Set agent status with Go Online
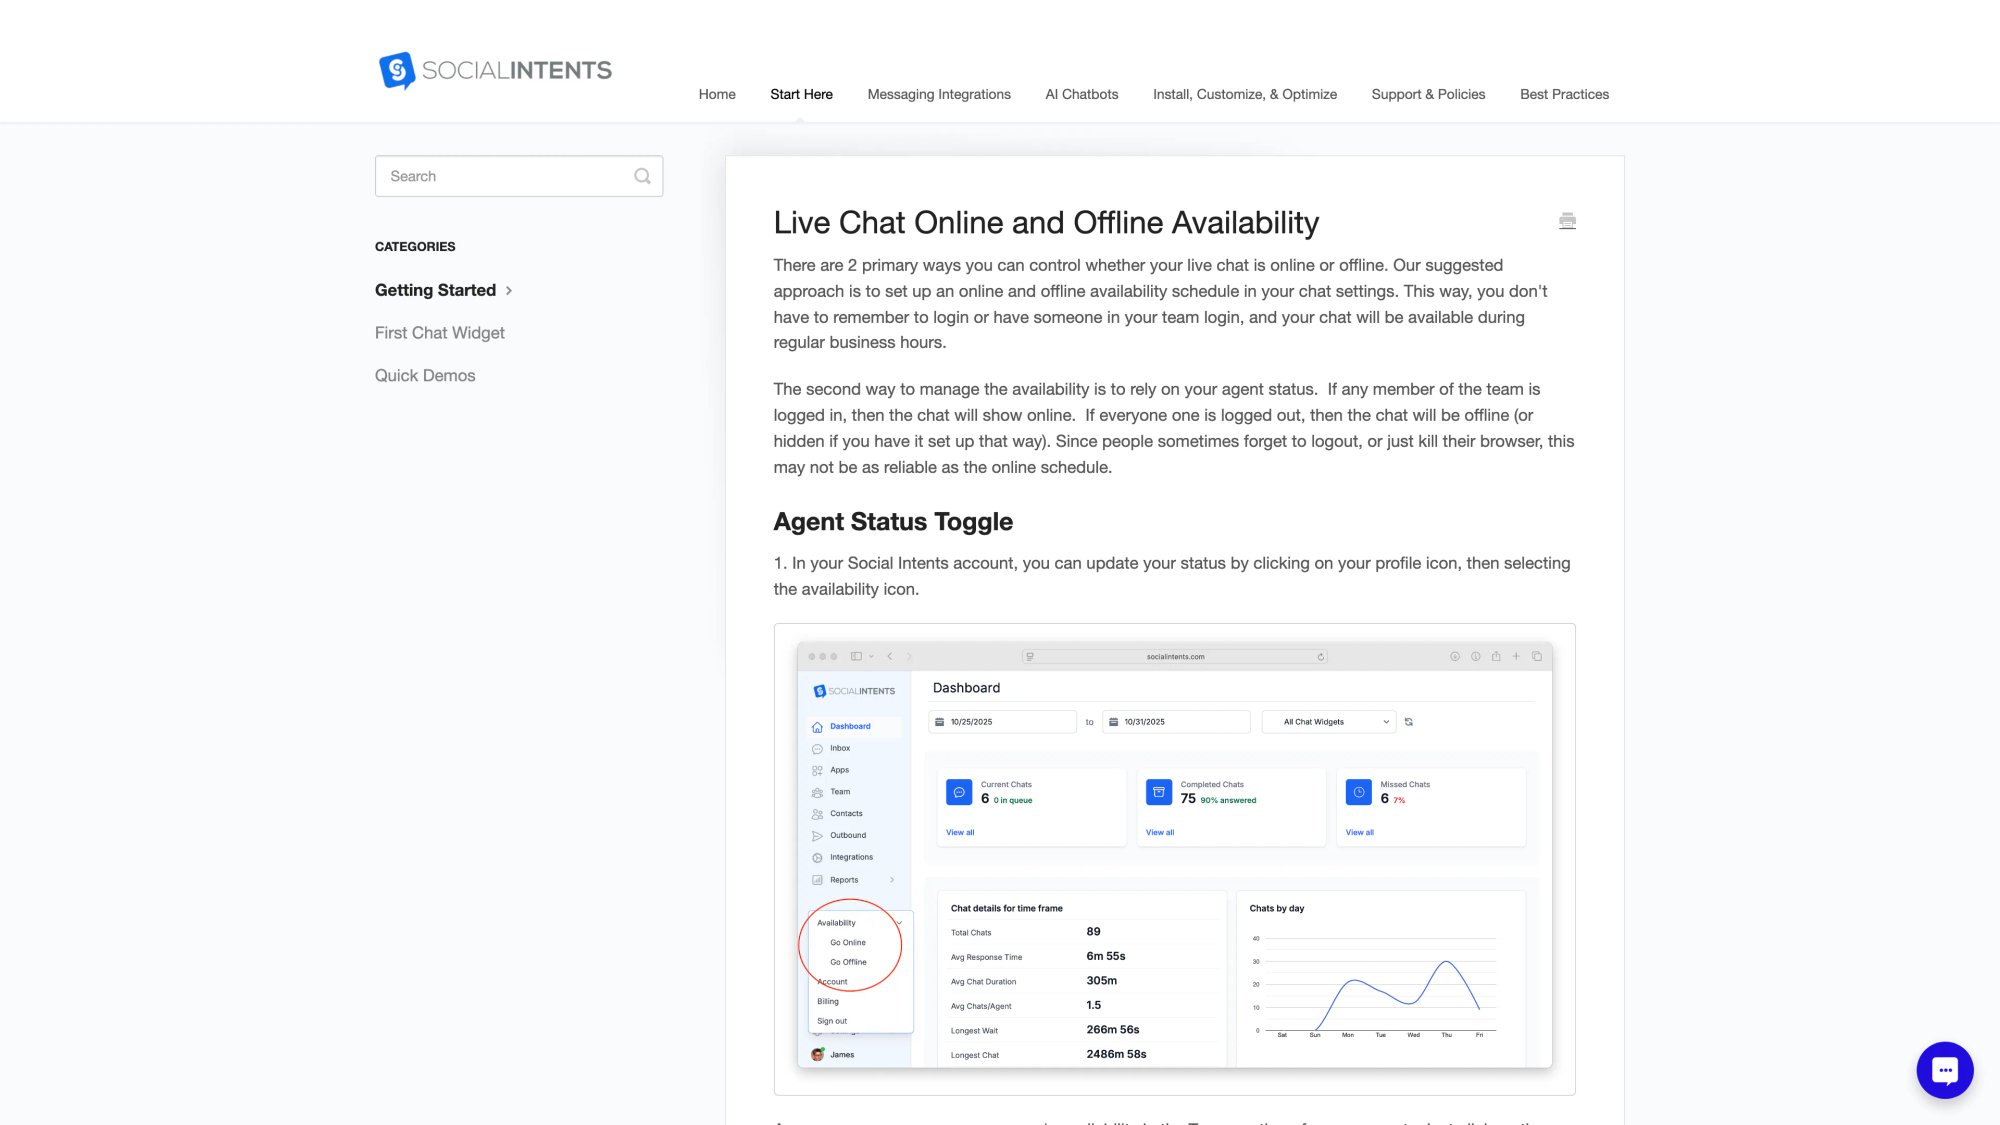This screenshot has height=1125, width=2000. click(848, 942)
